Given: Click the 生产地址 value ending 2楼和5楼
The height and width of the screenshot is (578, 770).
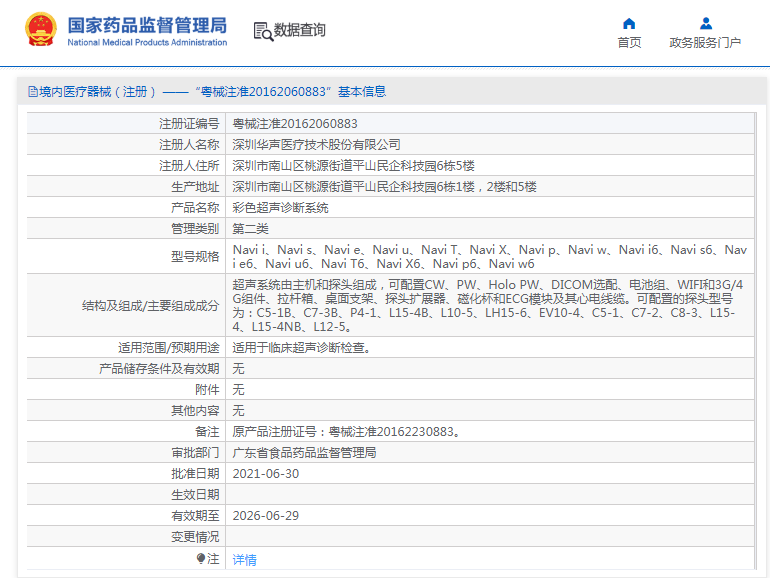Looking at the screenshot, I should coord(385,187).
